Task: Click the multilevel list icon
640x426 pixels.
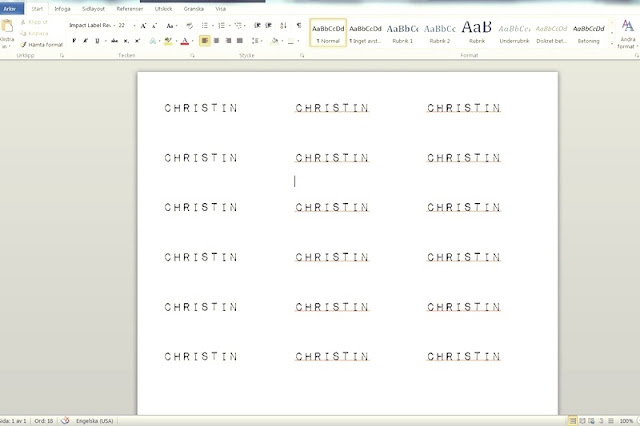Action: (x=238, y=26)
